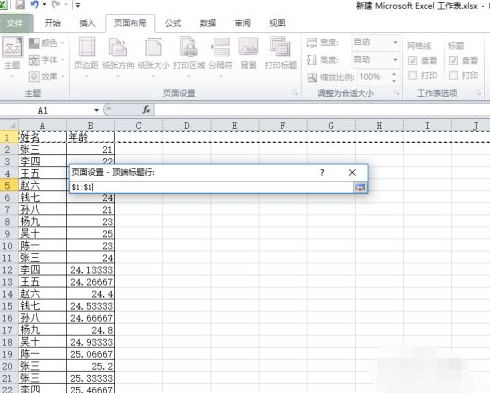Open Sheet Options dialog launcher
The width and height of the screenshot is (490, 393).
click(479, 93)
